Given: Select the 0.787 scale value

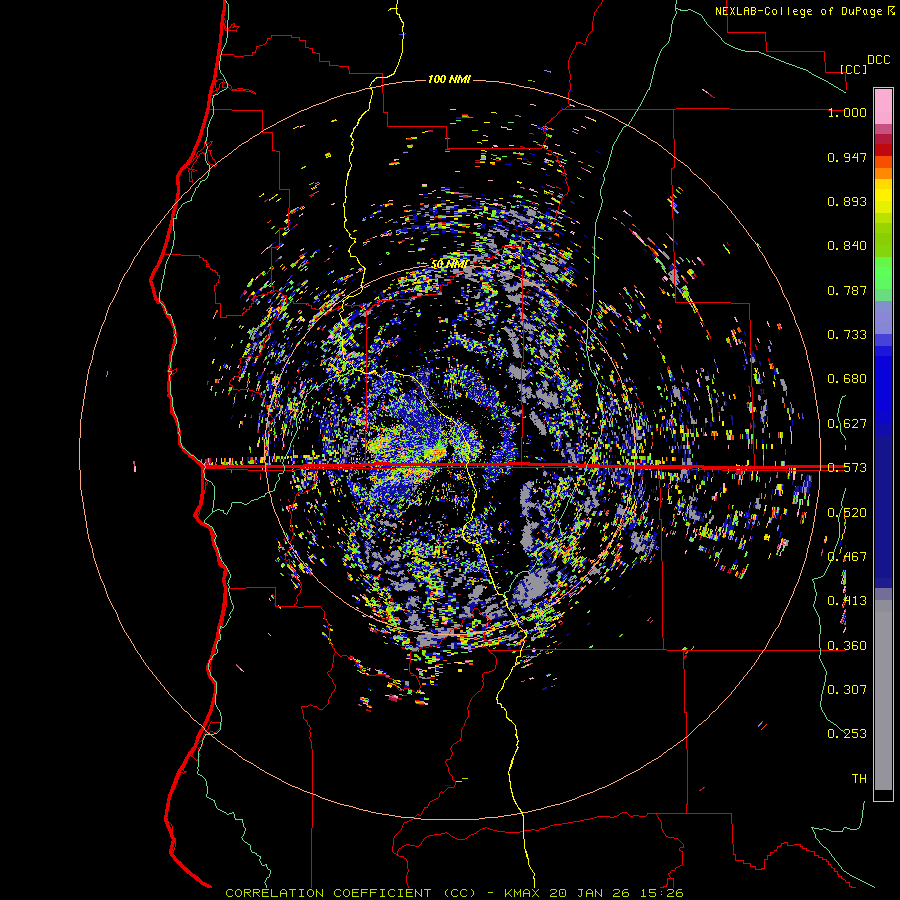Looking at the screenshot, I should coord(847,290).
